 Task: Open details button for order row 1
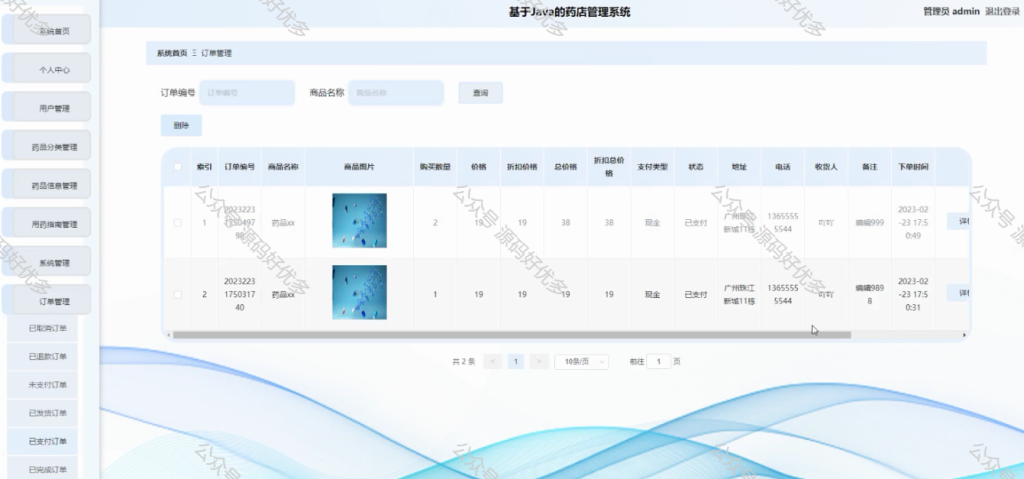coord(959,221)
